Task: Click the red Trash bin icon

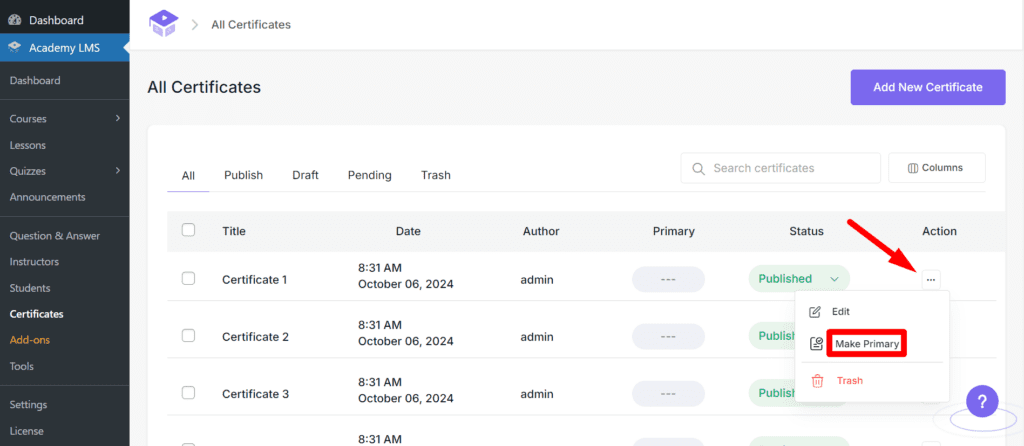Action: [x=817, y=381]
